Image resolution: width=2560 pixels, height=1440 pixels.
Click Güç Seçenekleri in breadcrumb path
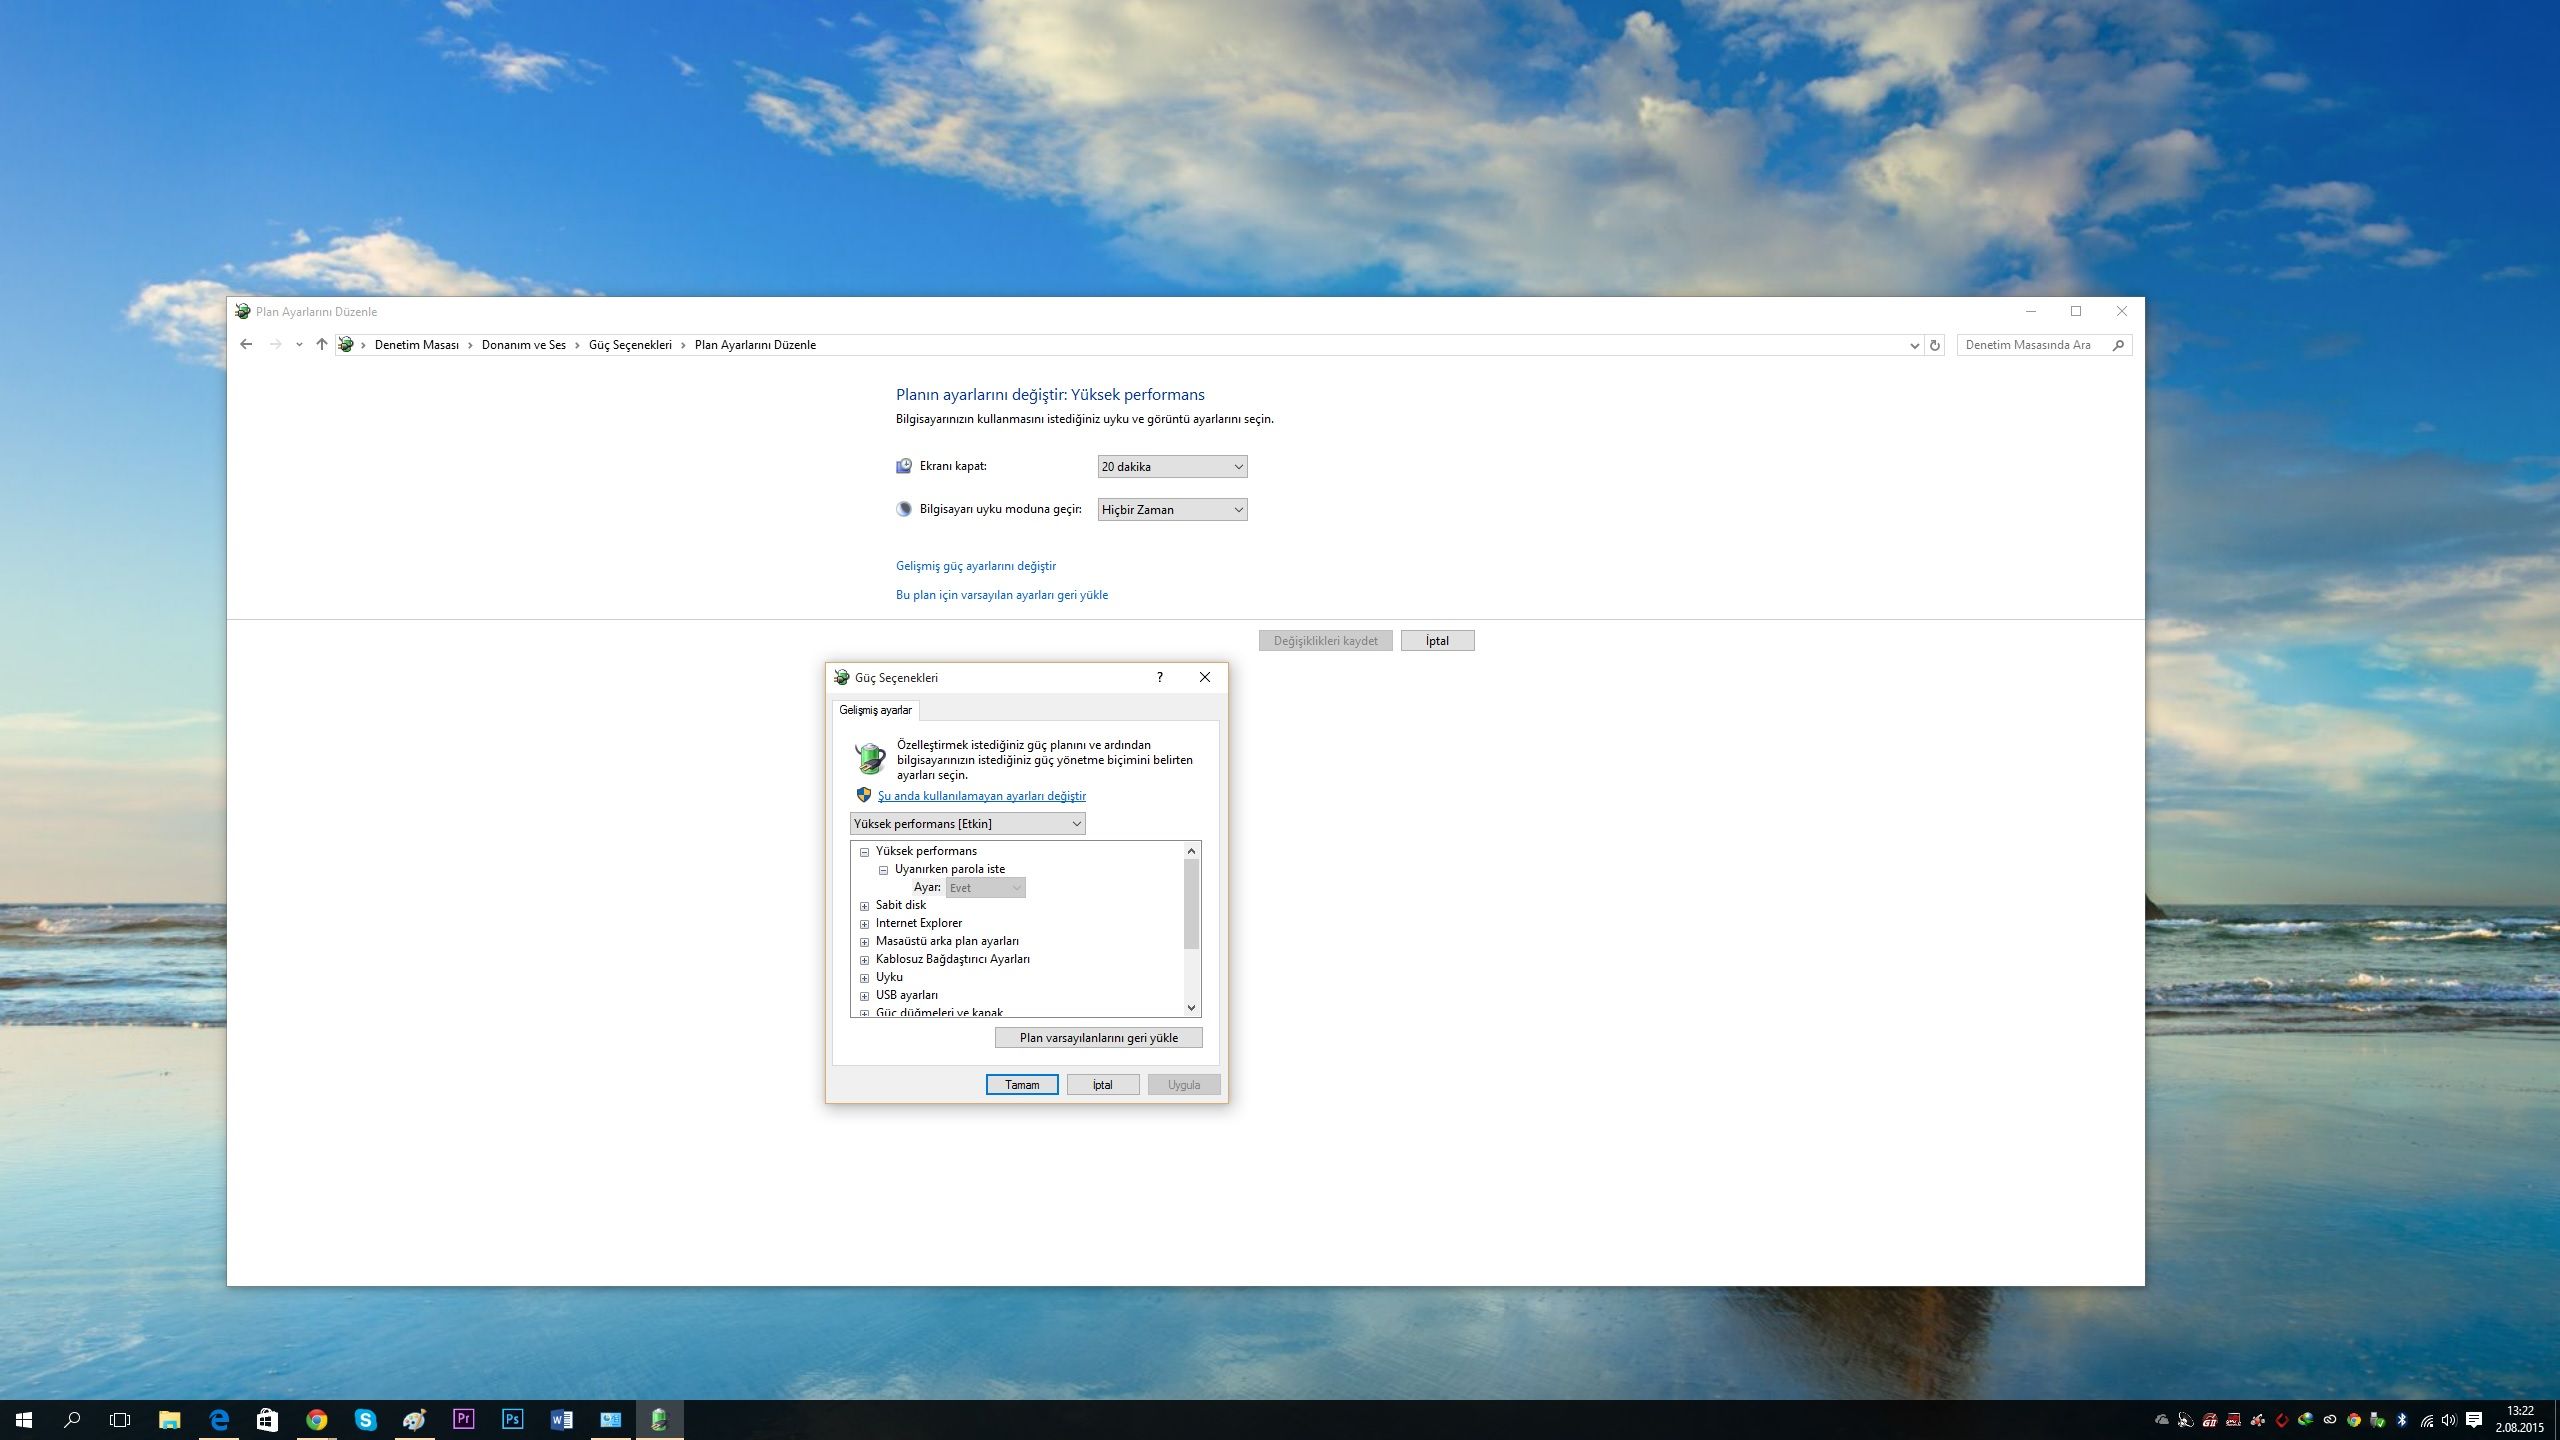point(630,345)
